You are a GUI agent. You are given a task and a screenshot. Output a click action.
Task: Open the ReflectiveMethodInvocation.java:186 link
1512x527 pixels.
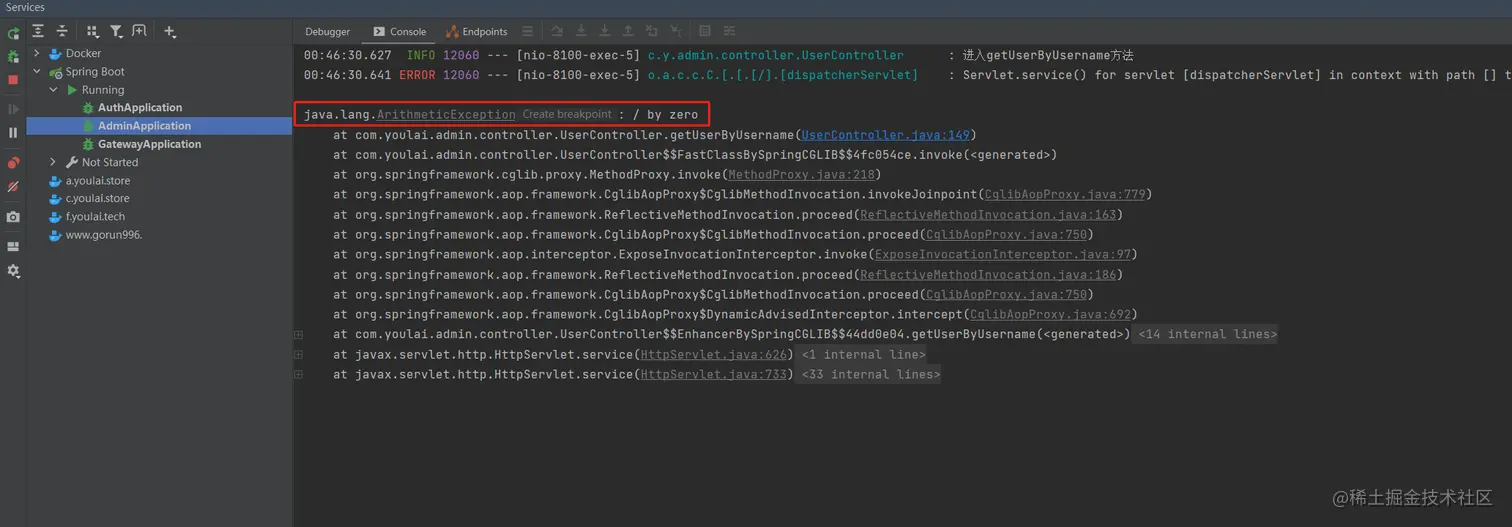(987, 275)
